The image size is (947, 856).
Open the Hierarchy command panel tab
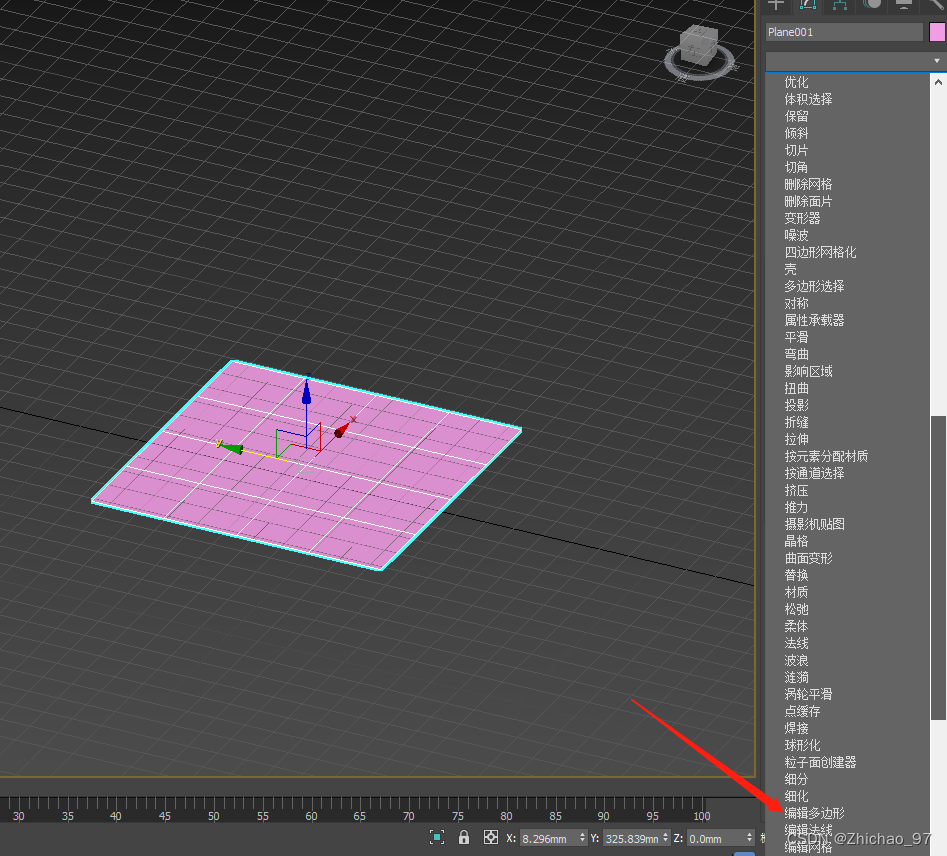839,5
